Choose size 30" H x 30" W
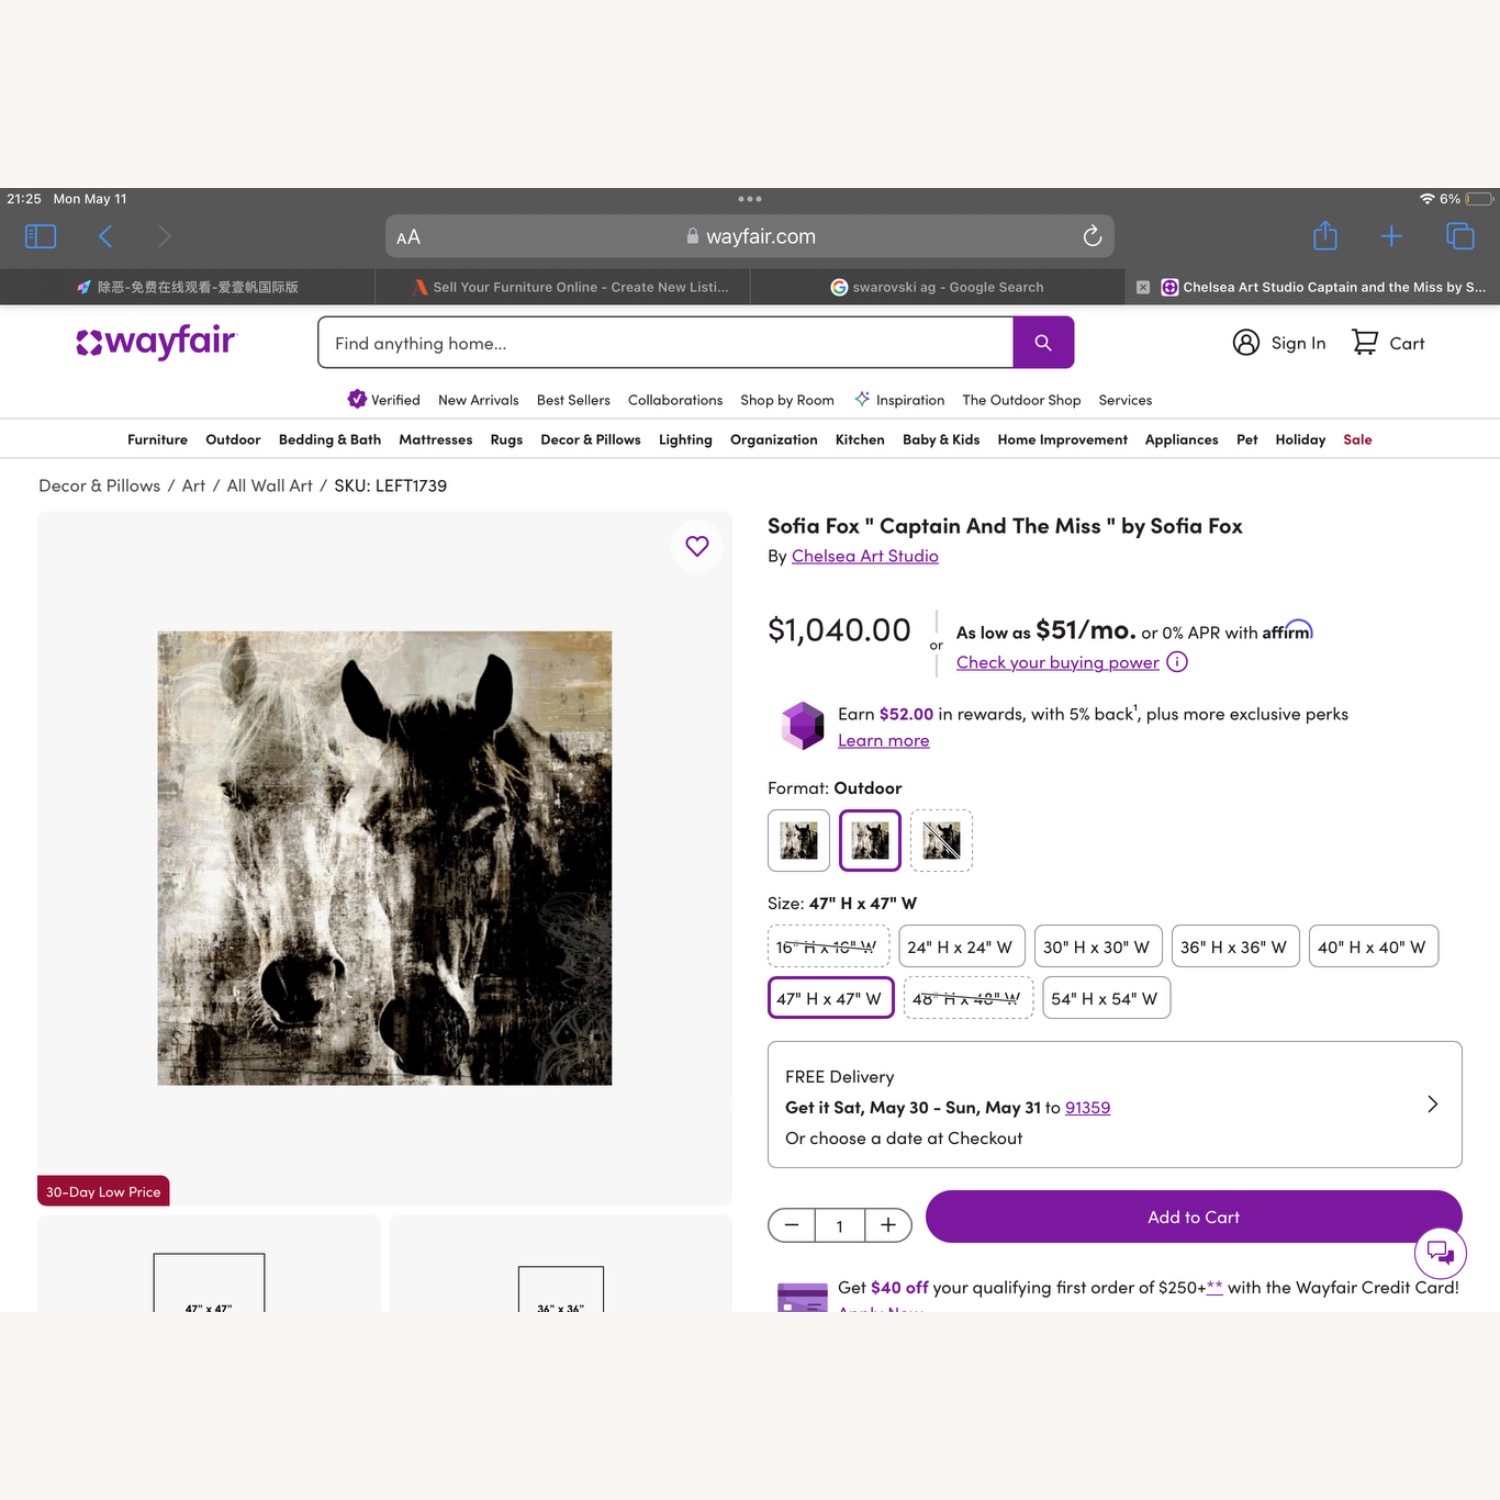Viewport: 1500px width, 1500px height. pyautogui.click(x=1097, y=947)
